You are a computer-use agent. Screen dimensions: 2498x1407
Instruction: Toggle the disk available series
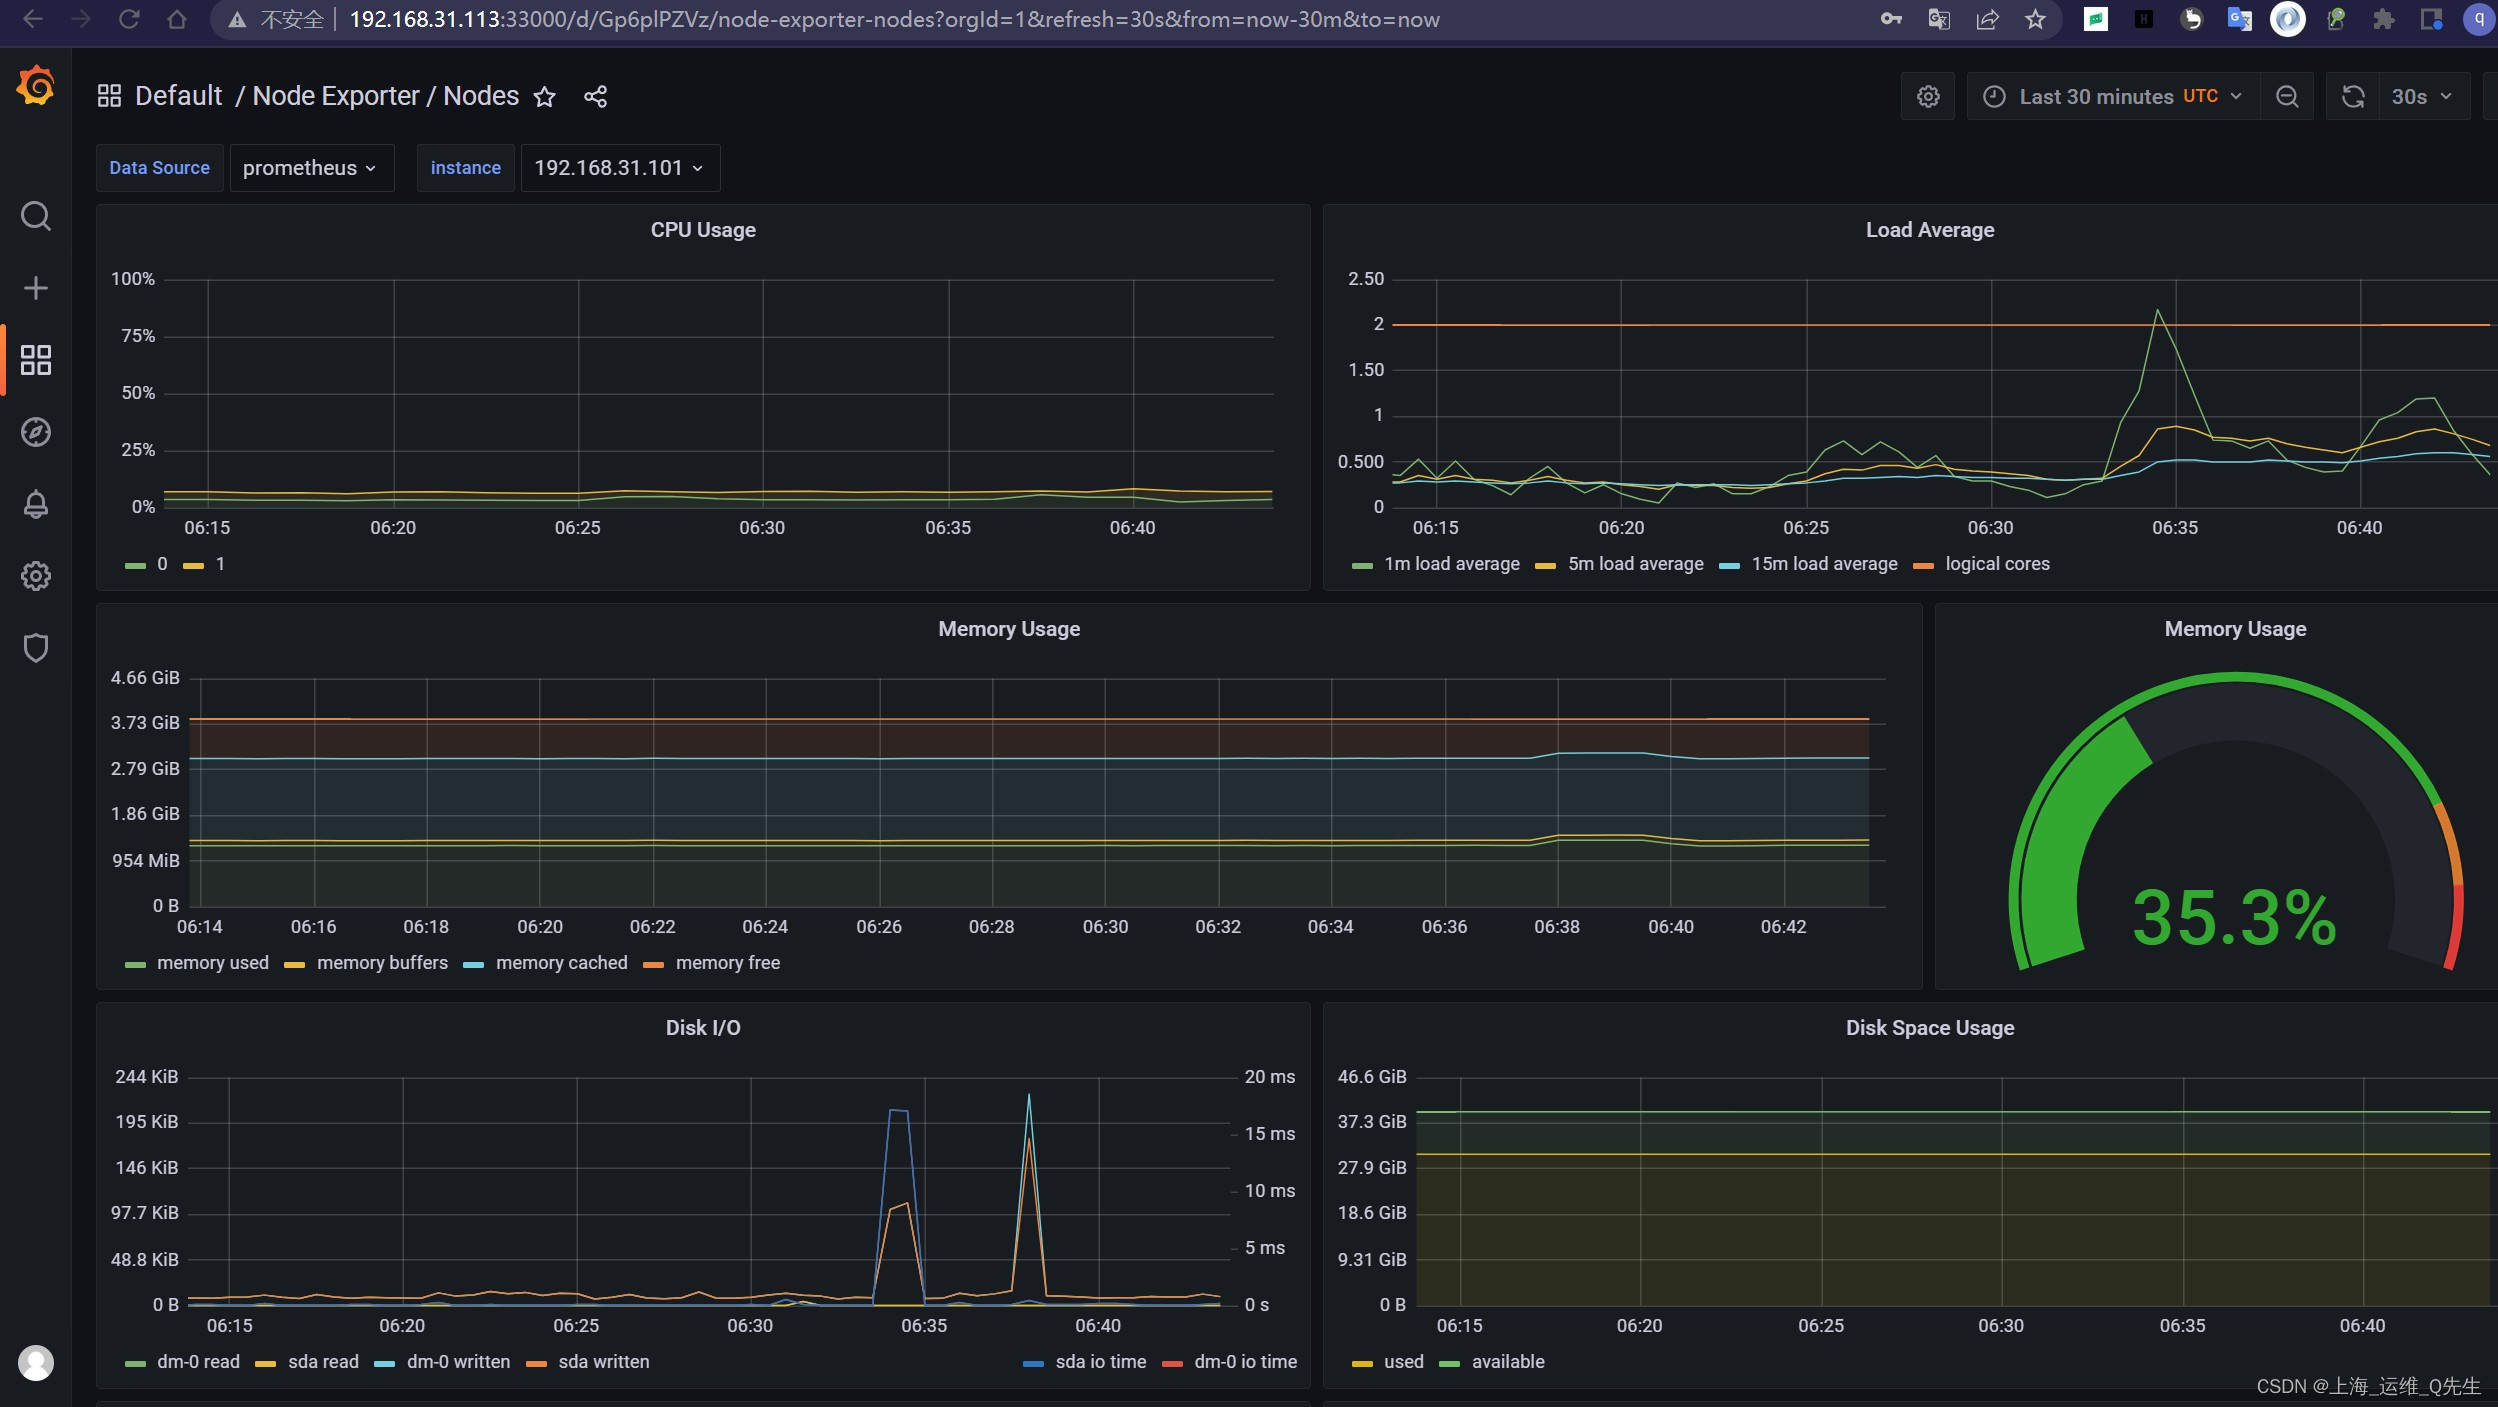coord(1507,1362)
